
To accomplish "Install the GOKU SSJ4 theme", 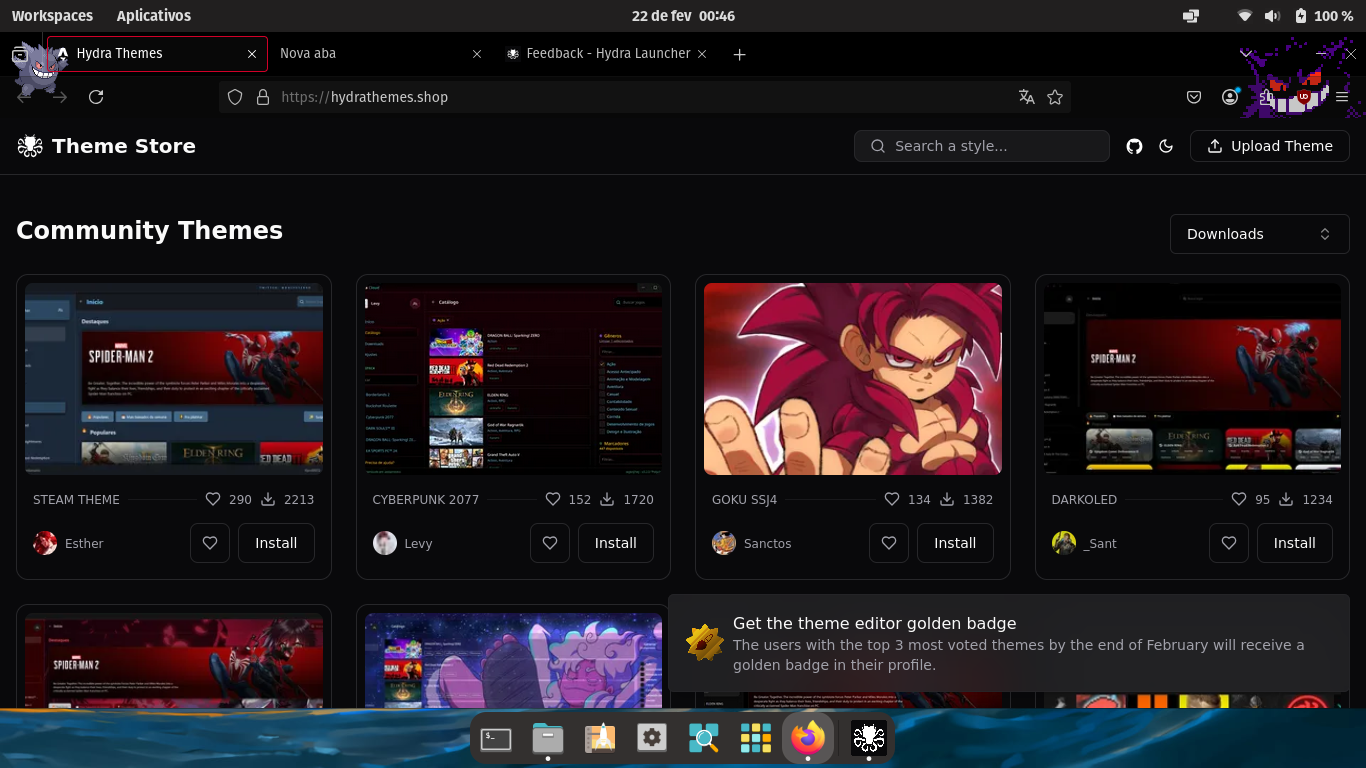I will (954, 543).
